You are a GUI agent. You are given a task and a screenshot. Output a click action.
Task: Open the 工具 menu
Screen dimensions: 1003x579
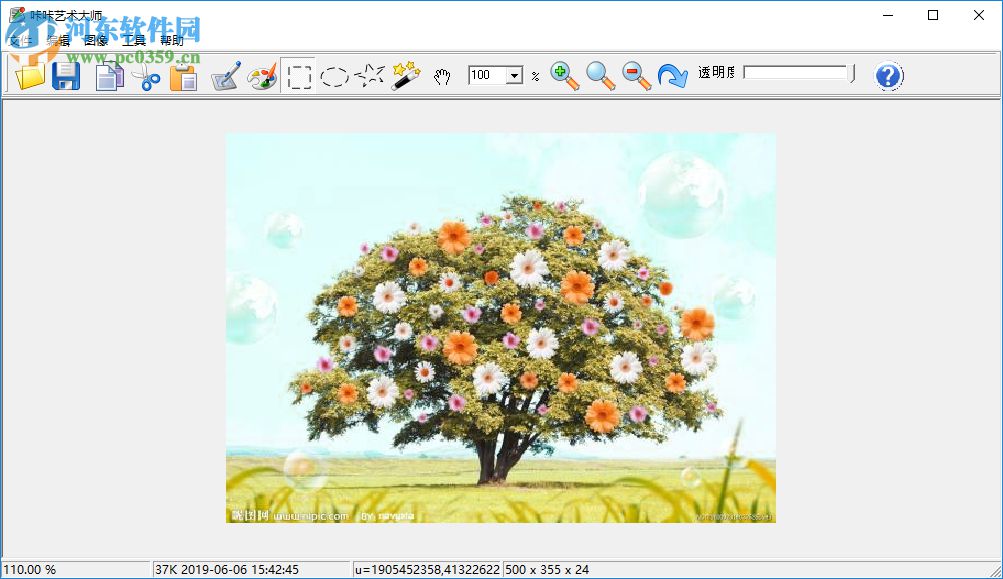coord(134,40)
